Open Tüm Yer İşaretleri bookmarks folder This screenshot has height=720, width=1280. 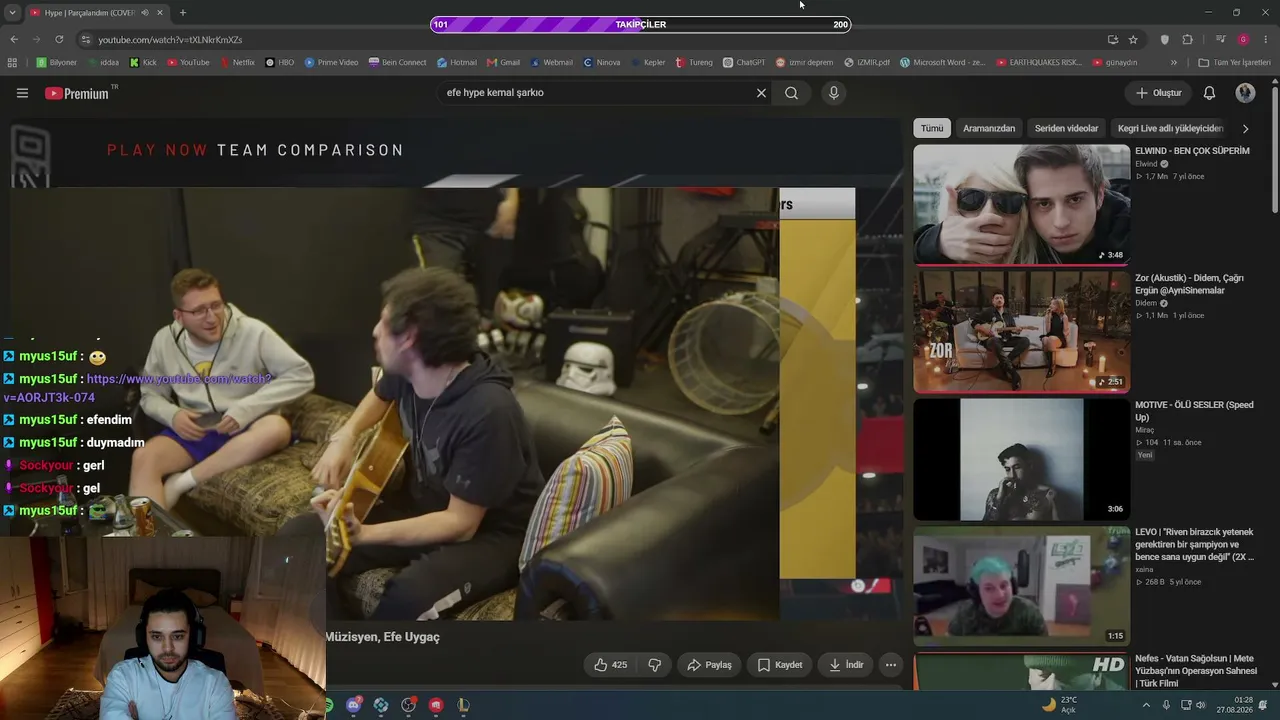(x=1234, y=63)
